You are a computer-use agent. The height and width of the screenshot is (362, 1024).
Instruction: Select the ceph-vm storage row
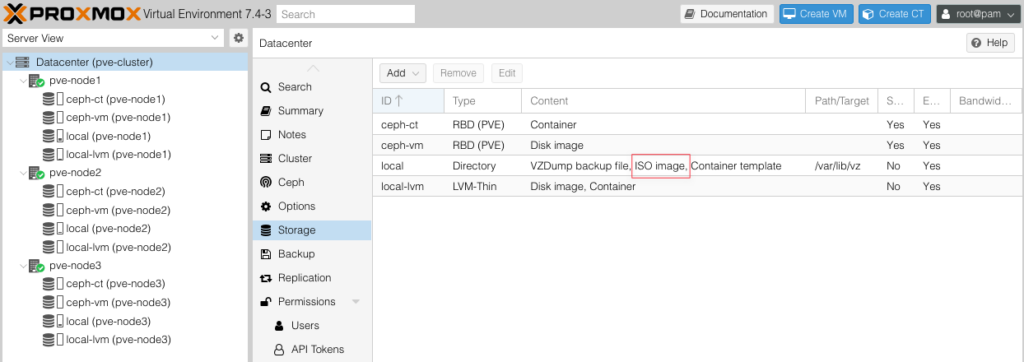click(x=697, y=145)
